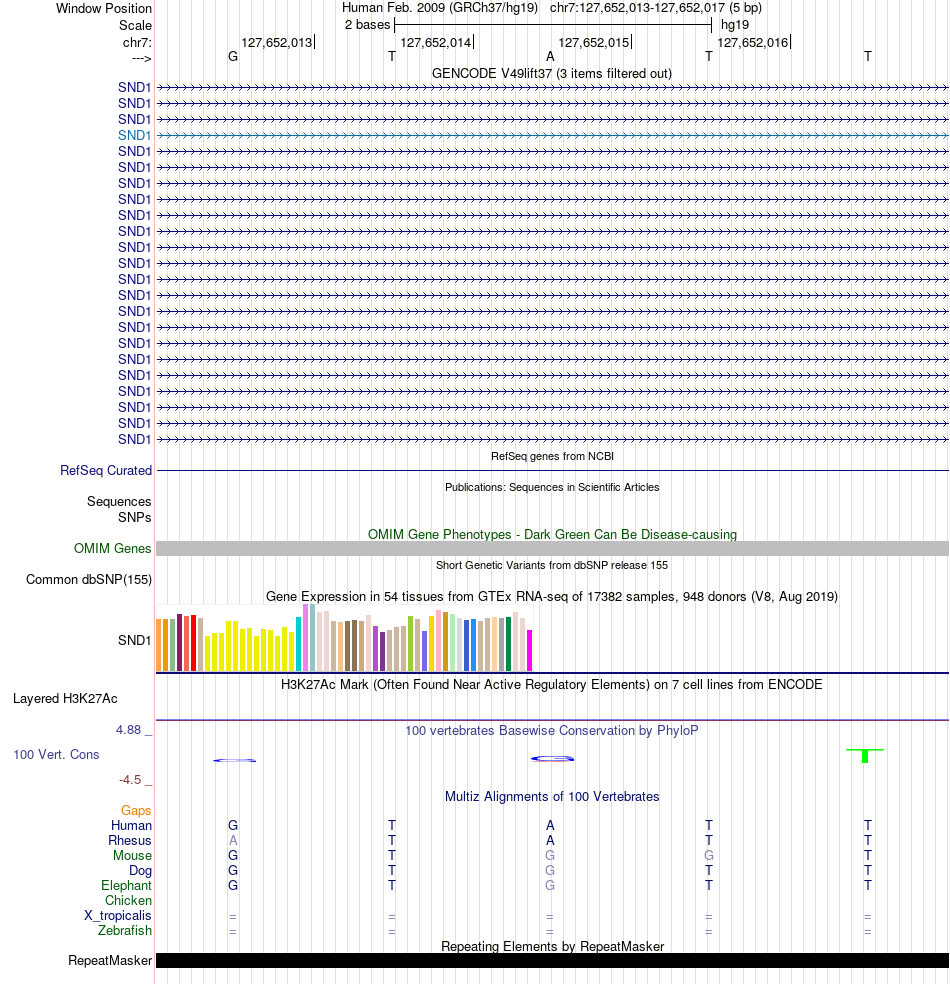Viewport: 950px width, 984px height.
Task: Open 'Short Genetic Variants from dbSNP release 155' title
Action: [552, 565]
